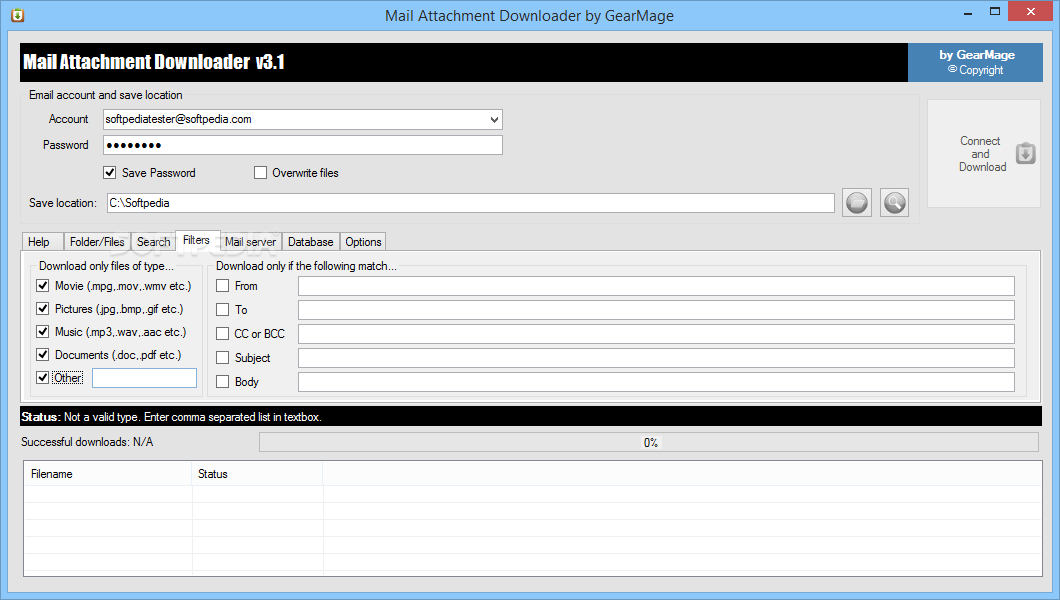Switch to the Folder/Files tab
This screenshot has width=1060, height=600.
click(97, 242)
